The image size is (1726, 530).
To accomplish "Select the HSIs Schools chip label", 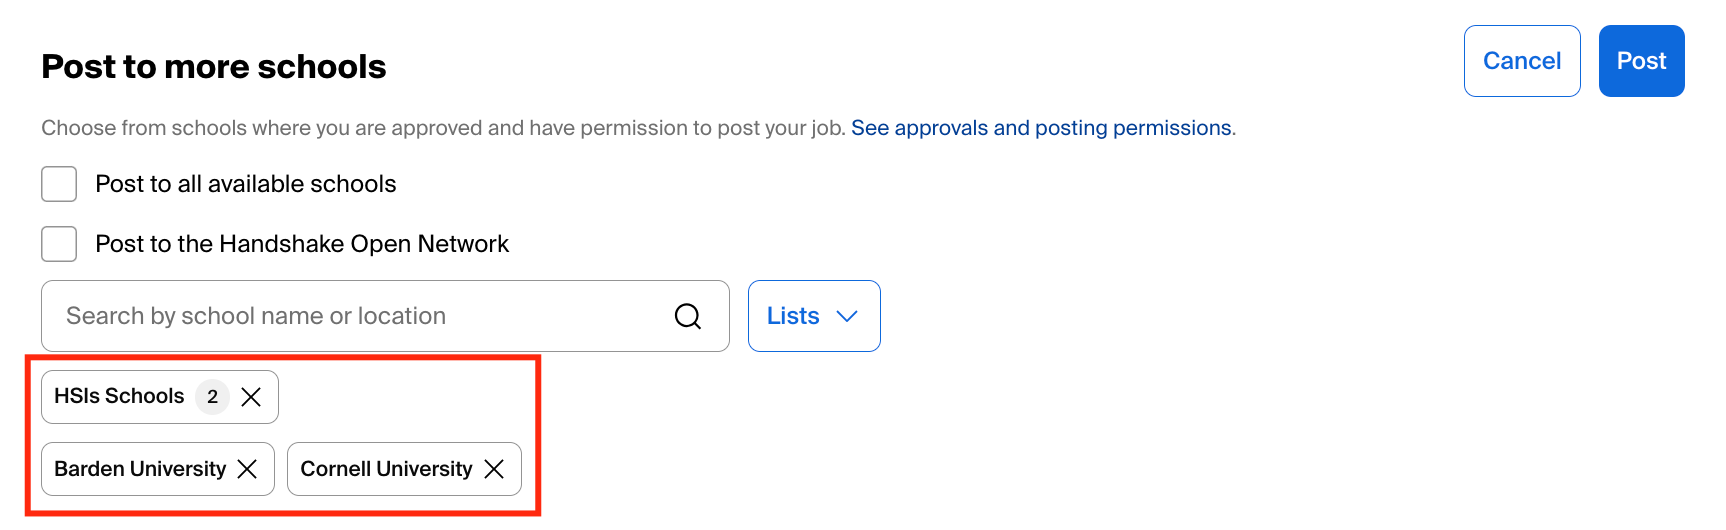I will tap(119, 397).
